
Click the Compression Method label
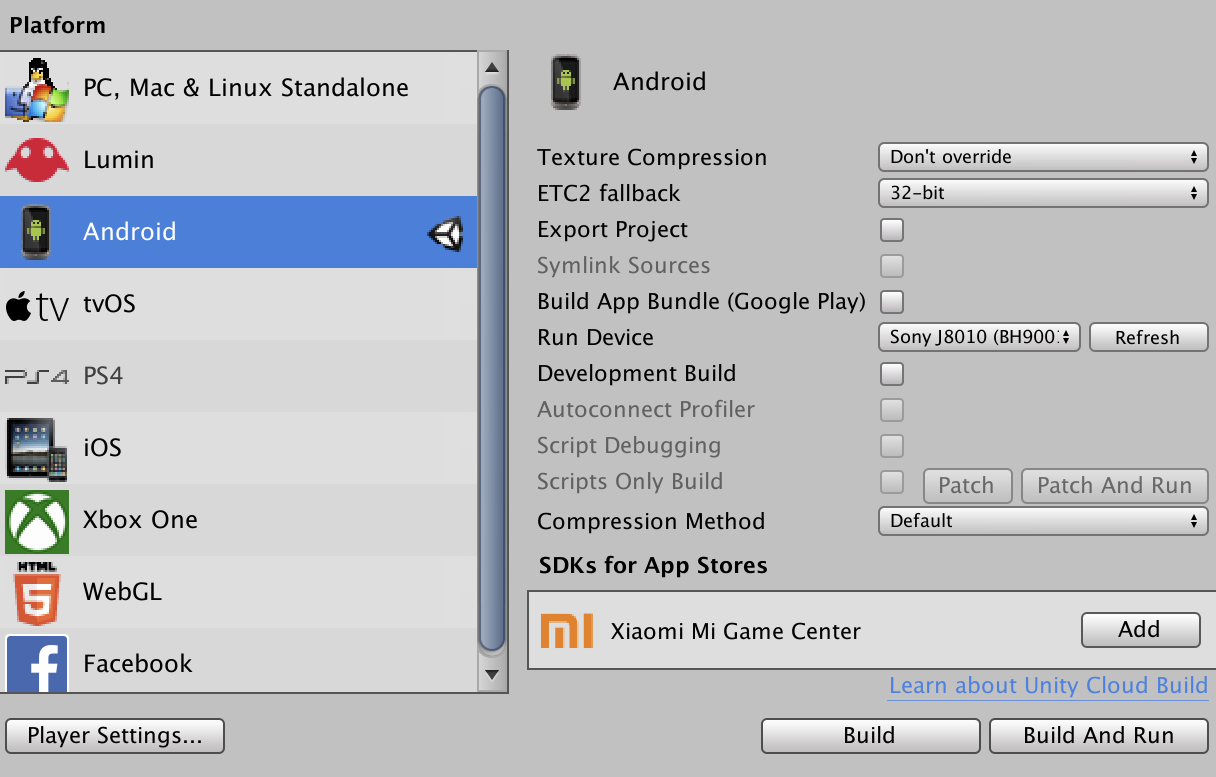pos(651,522)
